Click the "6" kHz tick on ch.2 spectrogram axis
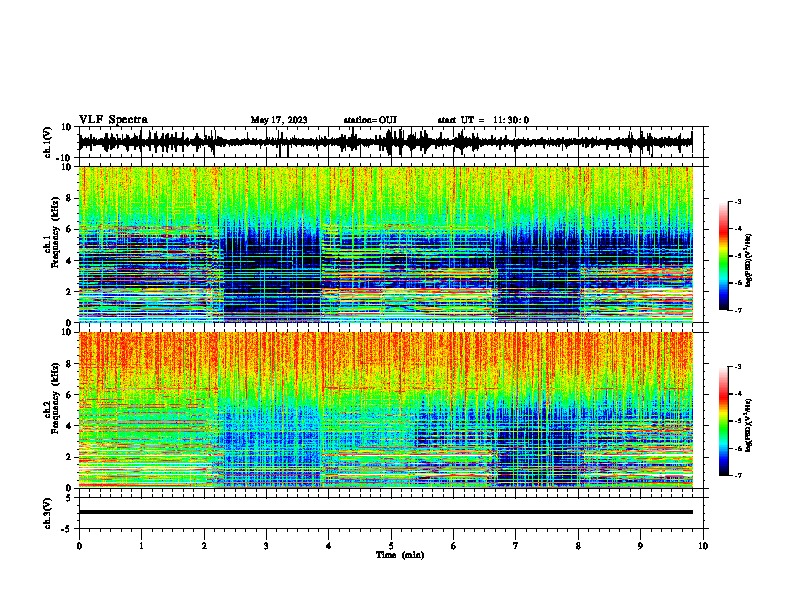This screenshot has width=792, height=612. pyautogui.click(x=69, y=394)
